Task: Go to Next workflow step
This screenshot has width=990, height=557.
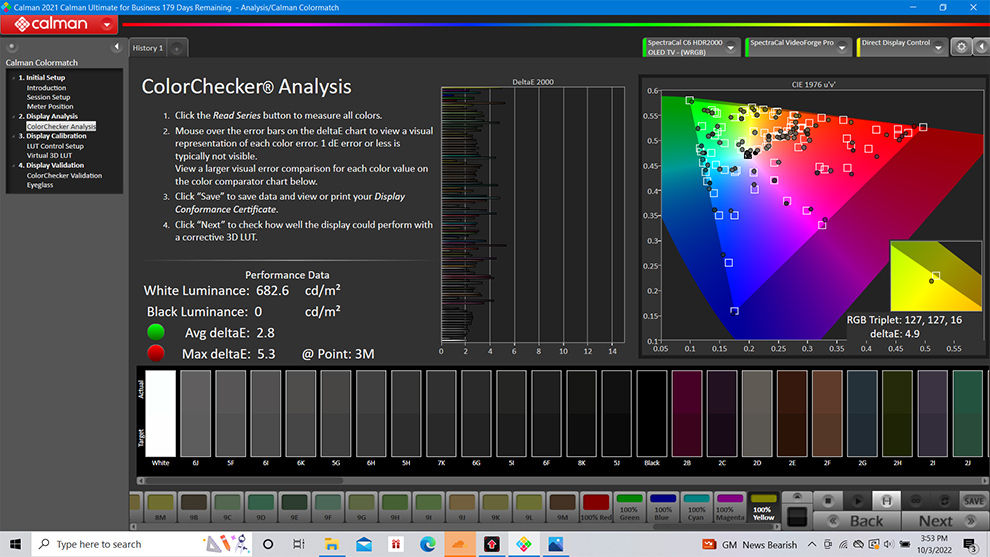Action: coord(945,521)
